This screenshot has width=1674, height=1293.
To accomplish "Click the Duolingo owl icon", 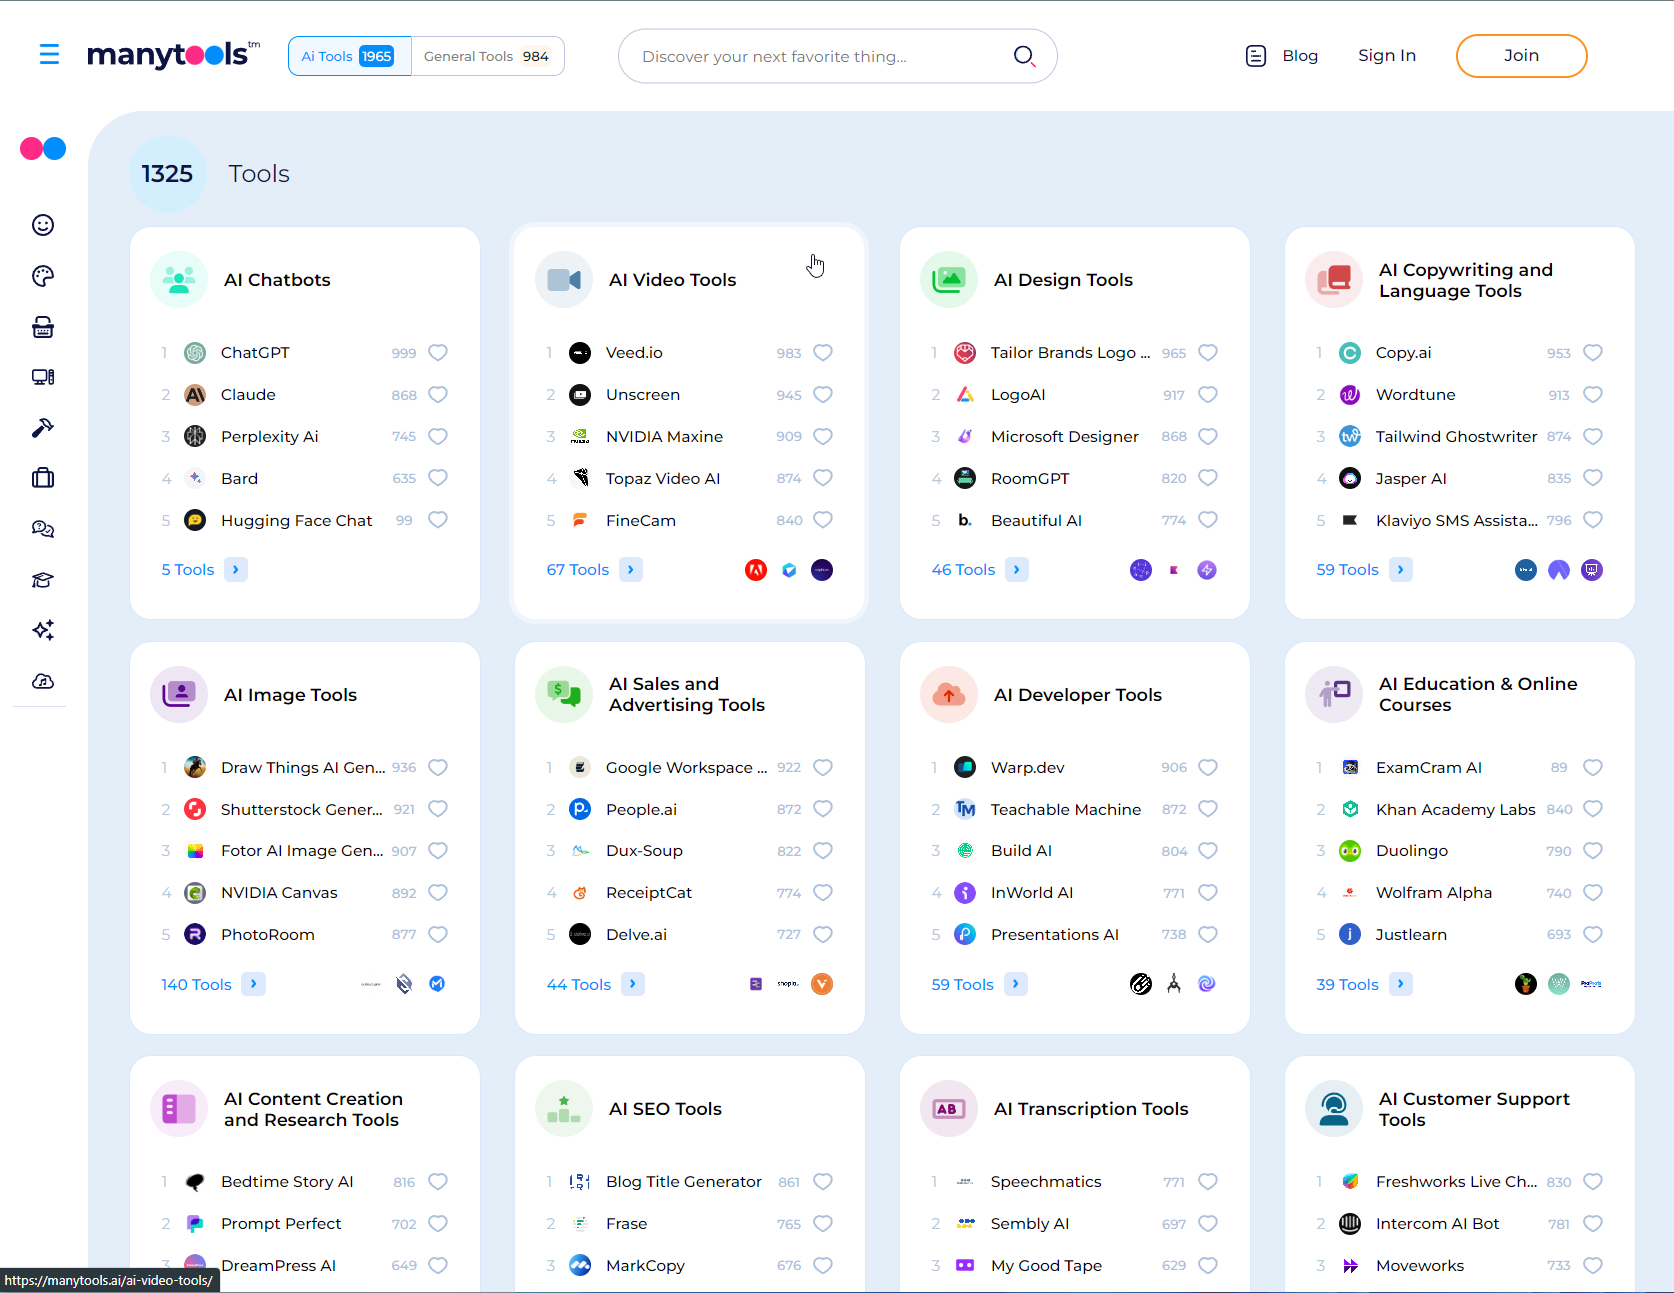I will (x=1350, y=851).
